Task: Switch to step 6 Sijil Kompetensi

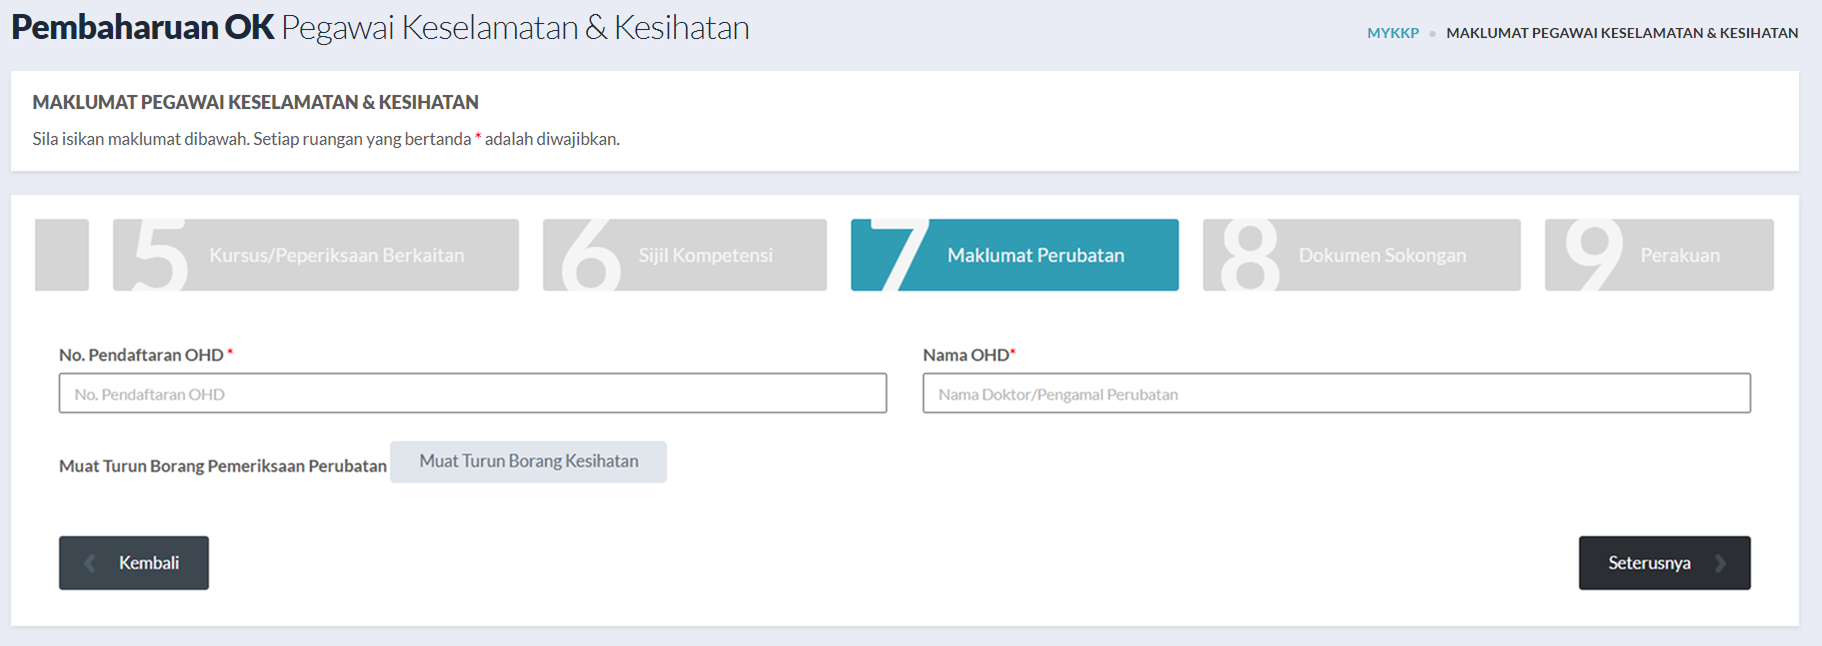Action: (685, 255)
